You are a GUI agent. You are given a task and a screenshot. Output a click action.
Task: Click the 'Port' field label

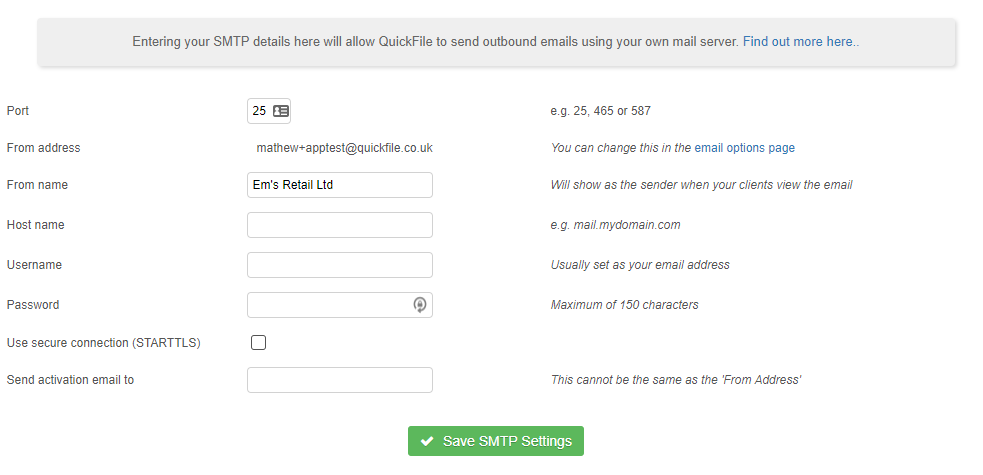tap(19, 111)
